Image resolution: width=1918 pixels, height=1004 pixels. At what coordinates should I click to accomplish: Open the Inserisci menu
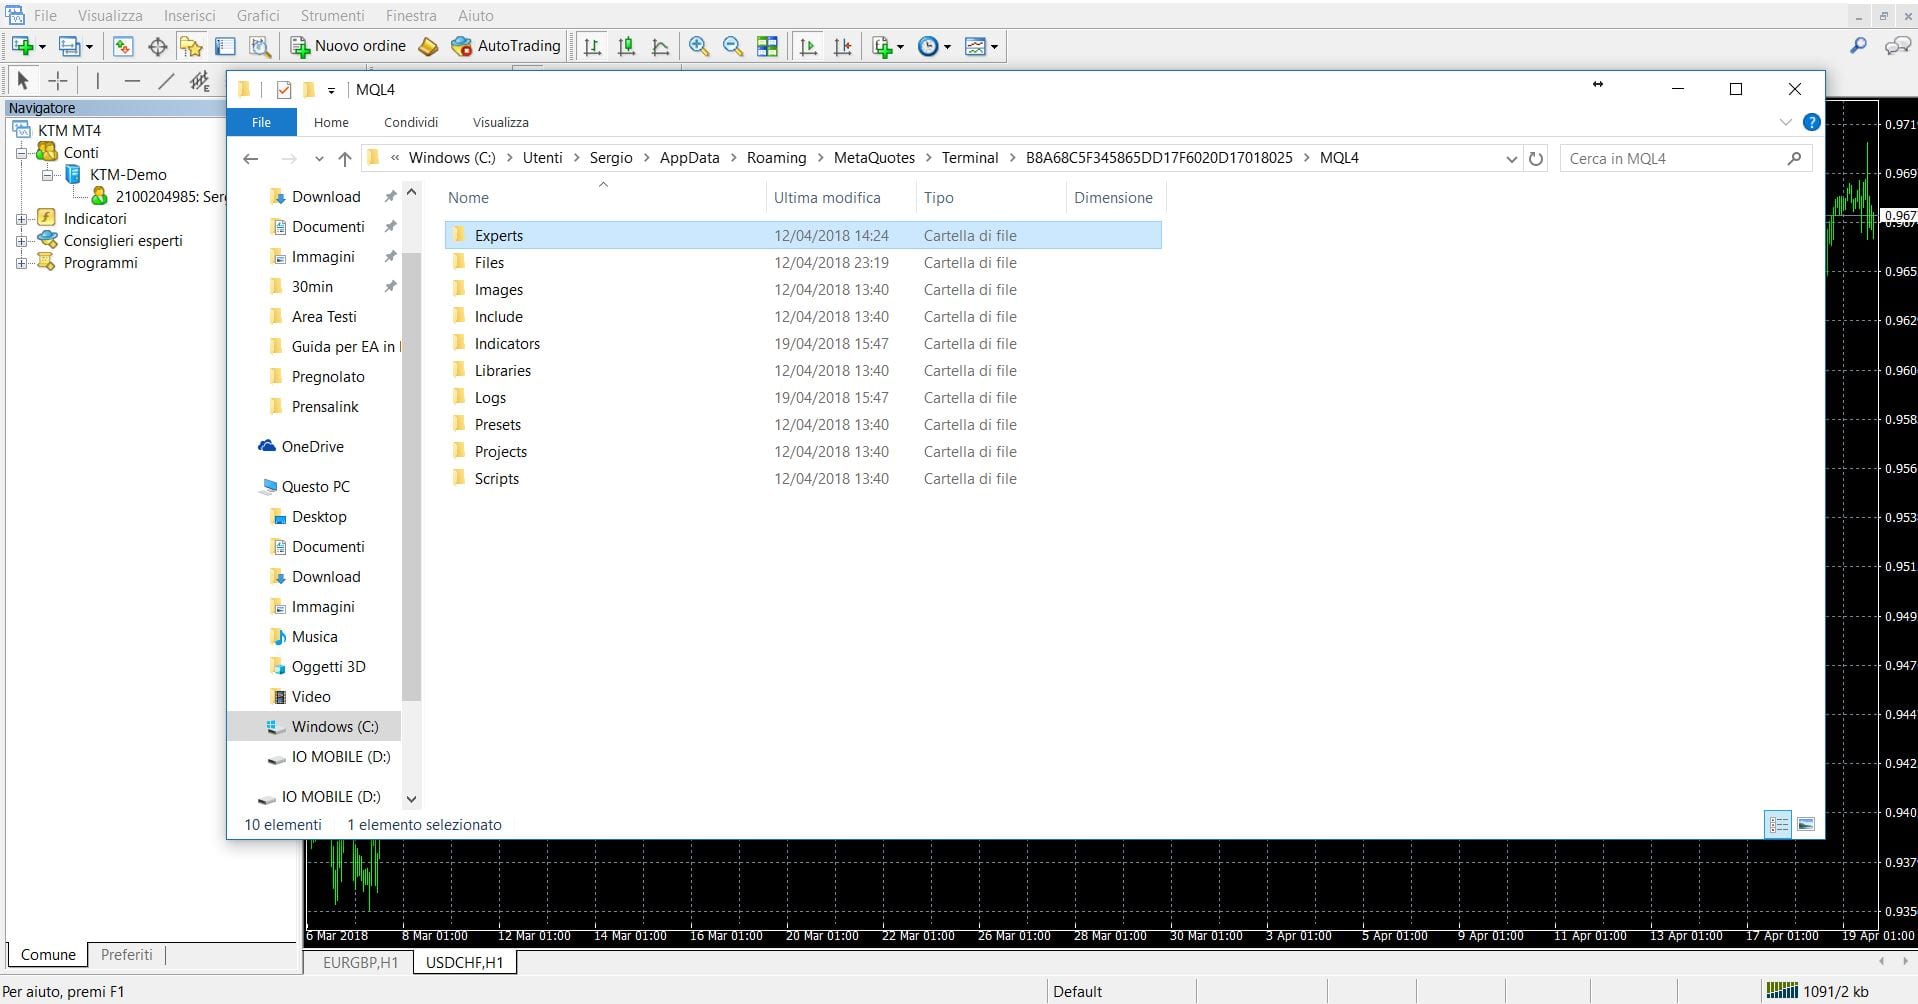(x=189, y=15)
